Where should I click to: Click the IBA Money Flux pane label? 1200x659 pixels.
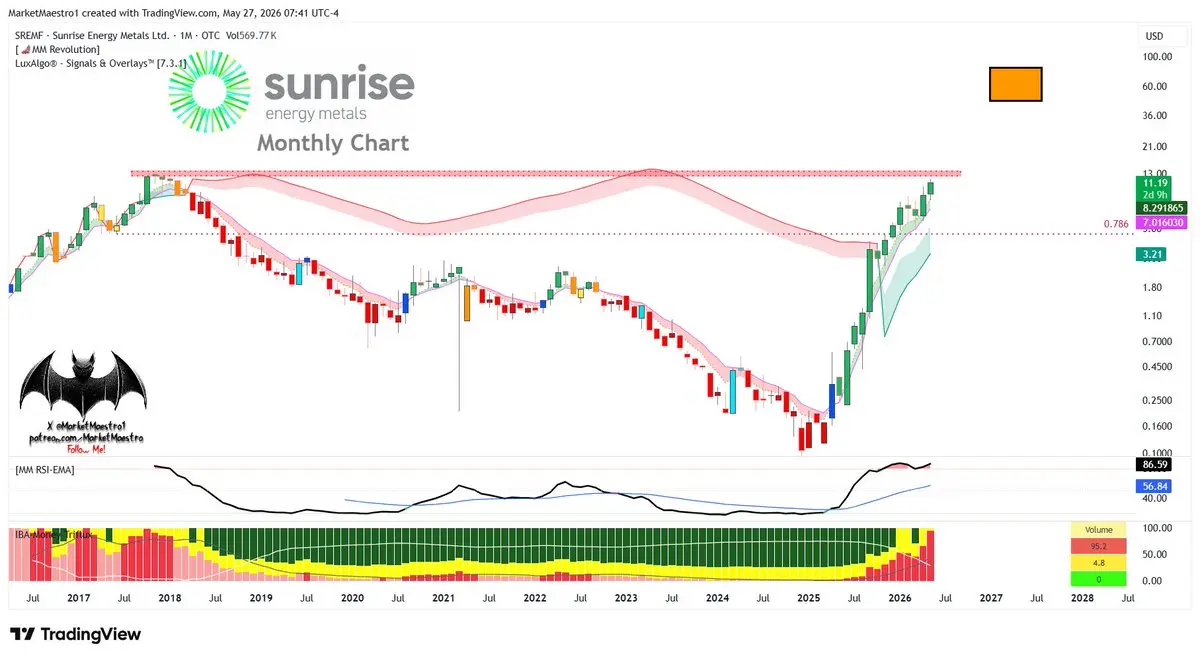coord(52,534)
